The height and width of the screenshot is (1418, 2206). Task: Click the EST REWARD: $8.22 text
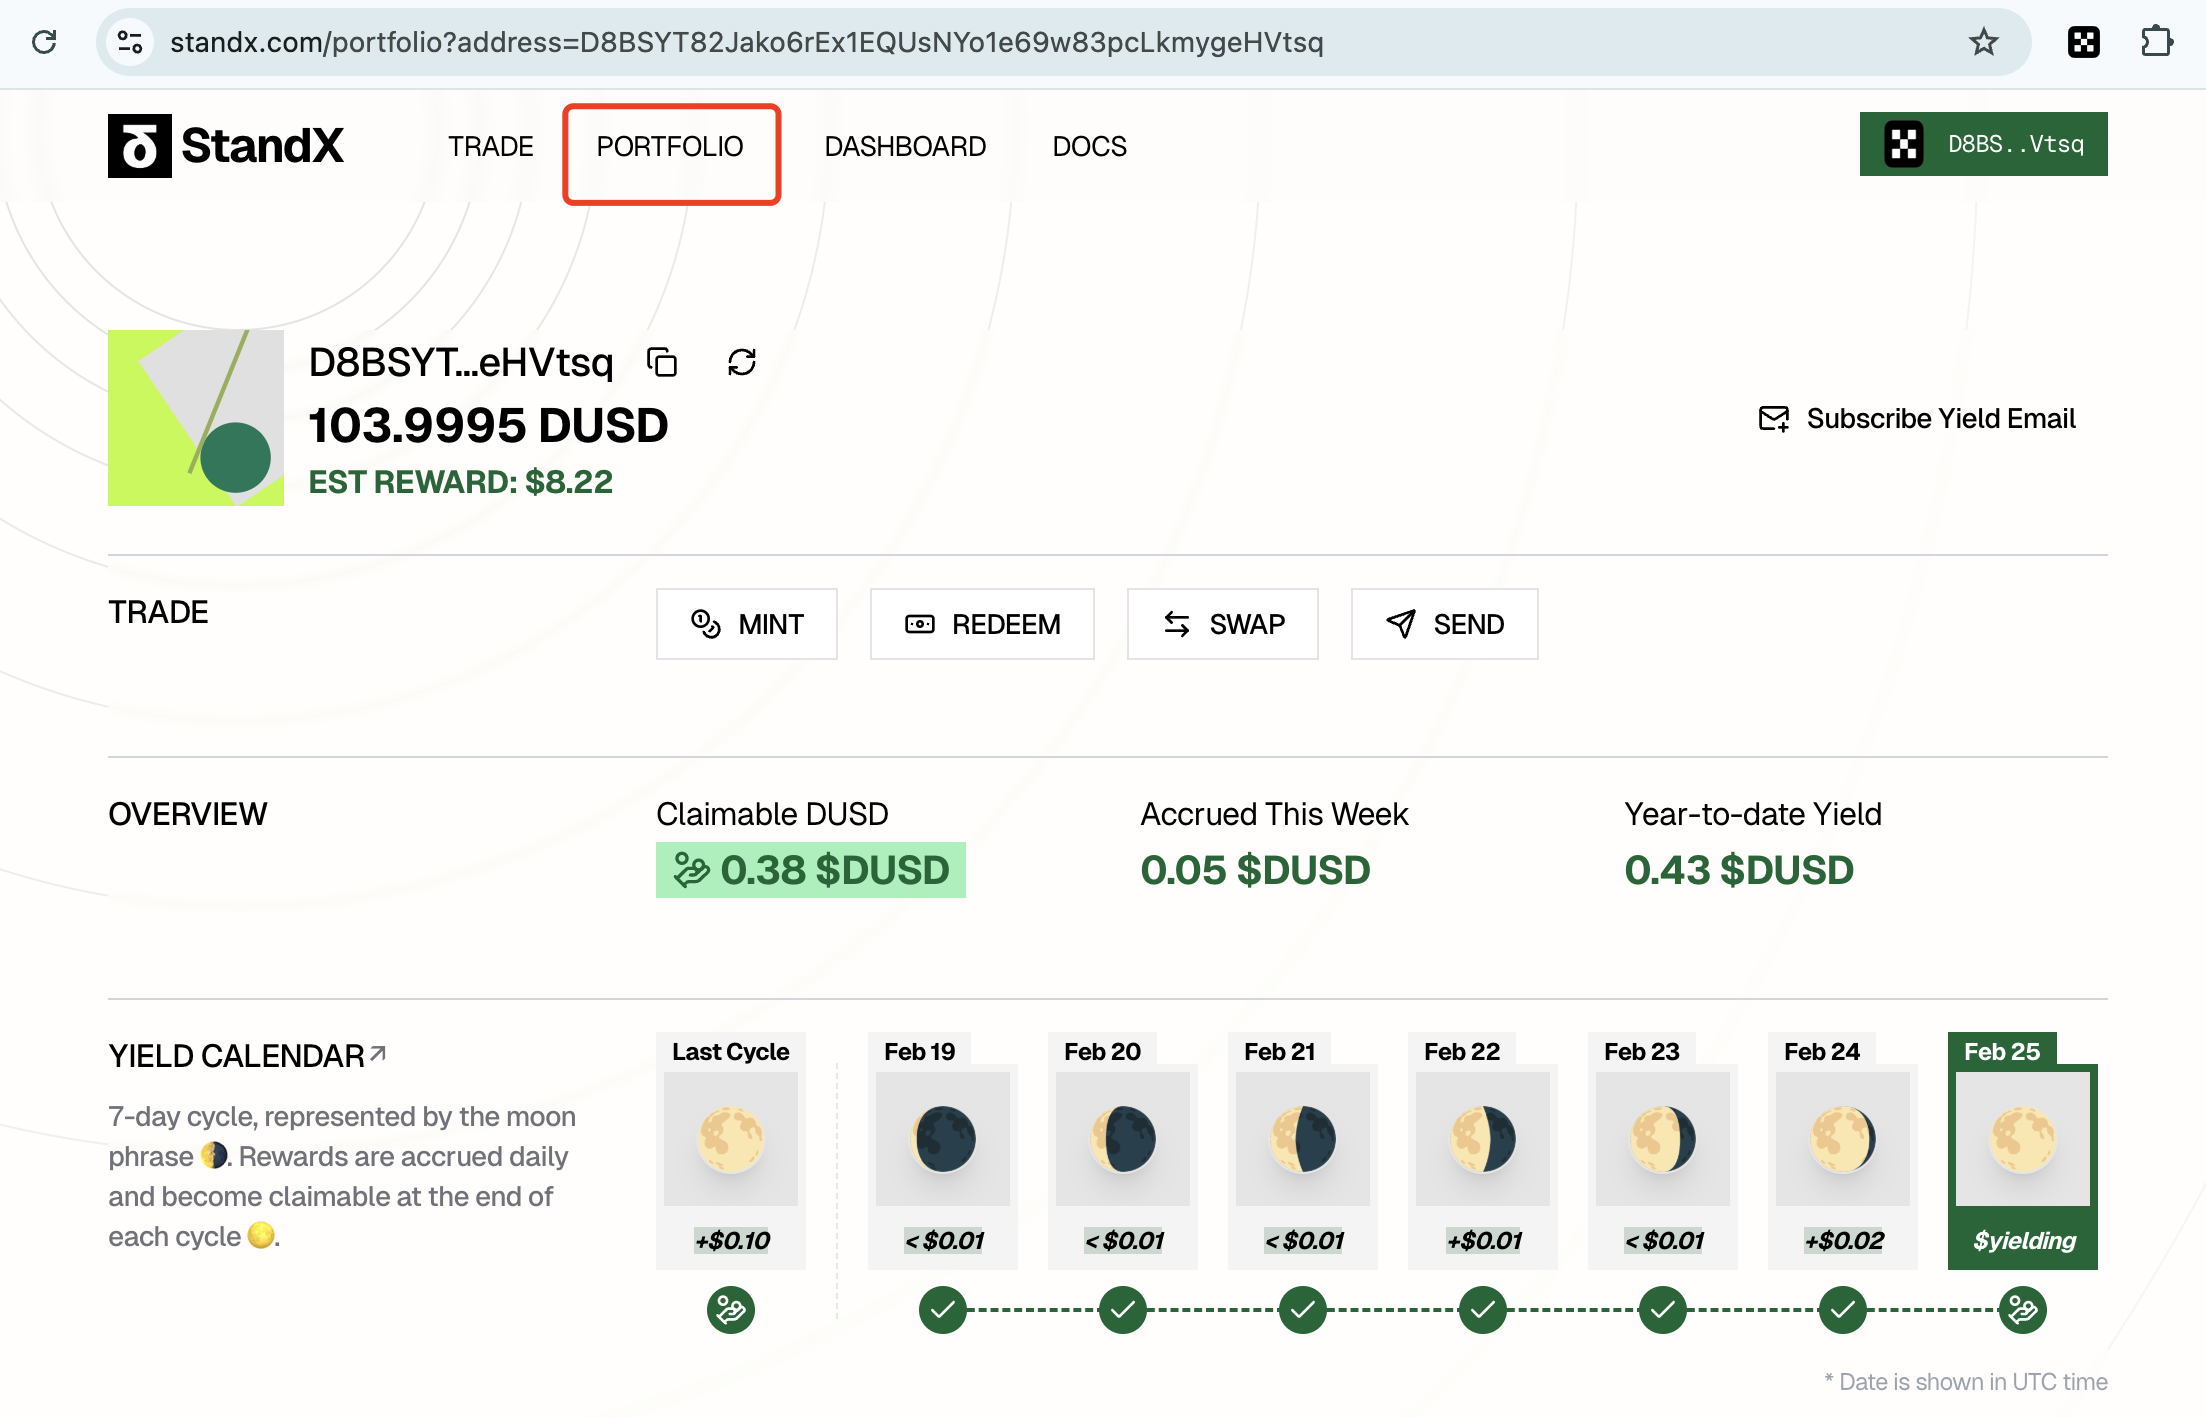[460, 482]
